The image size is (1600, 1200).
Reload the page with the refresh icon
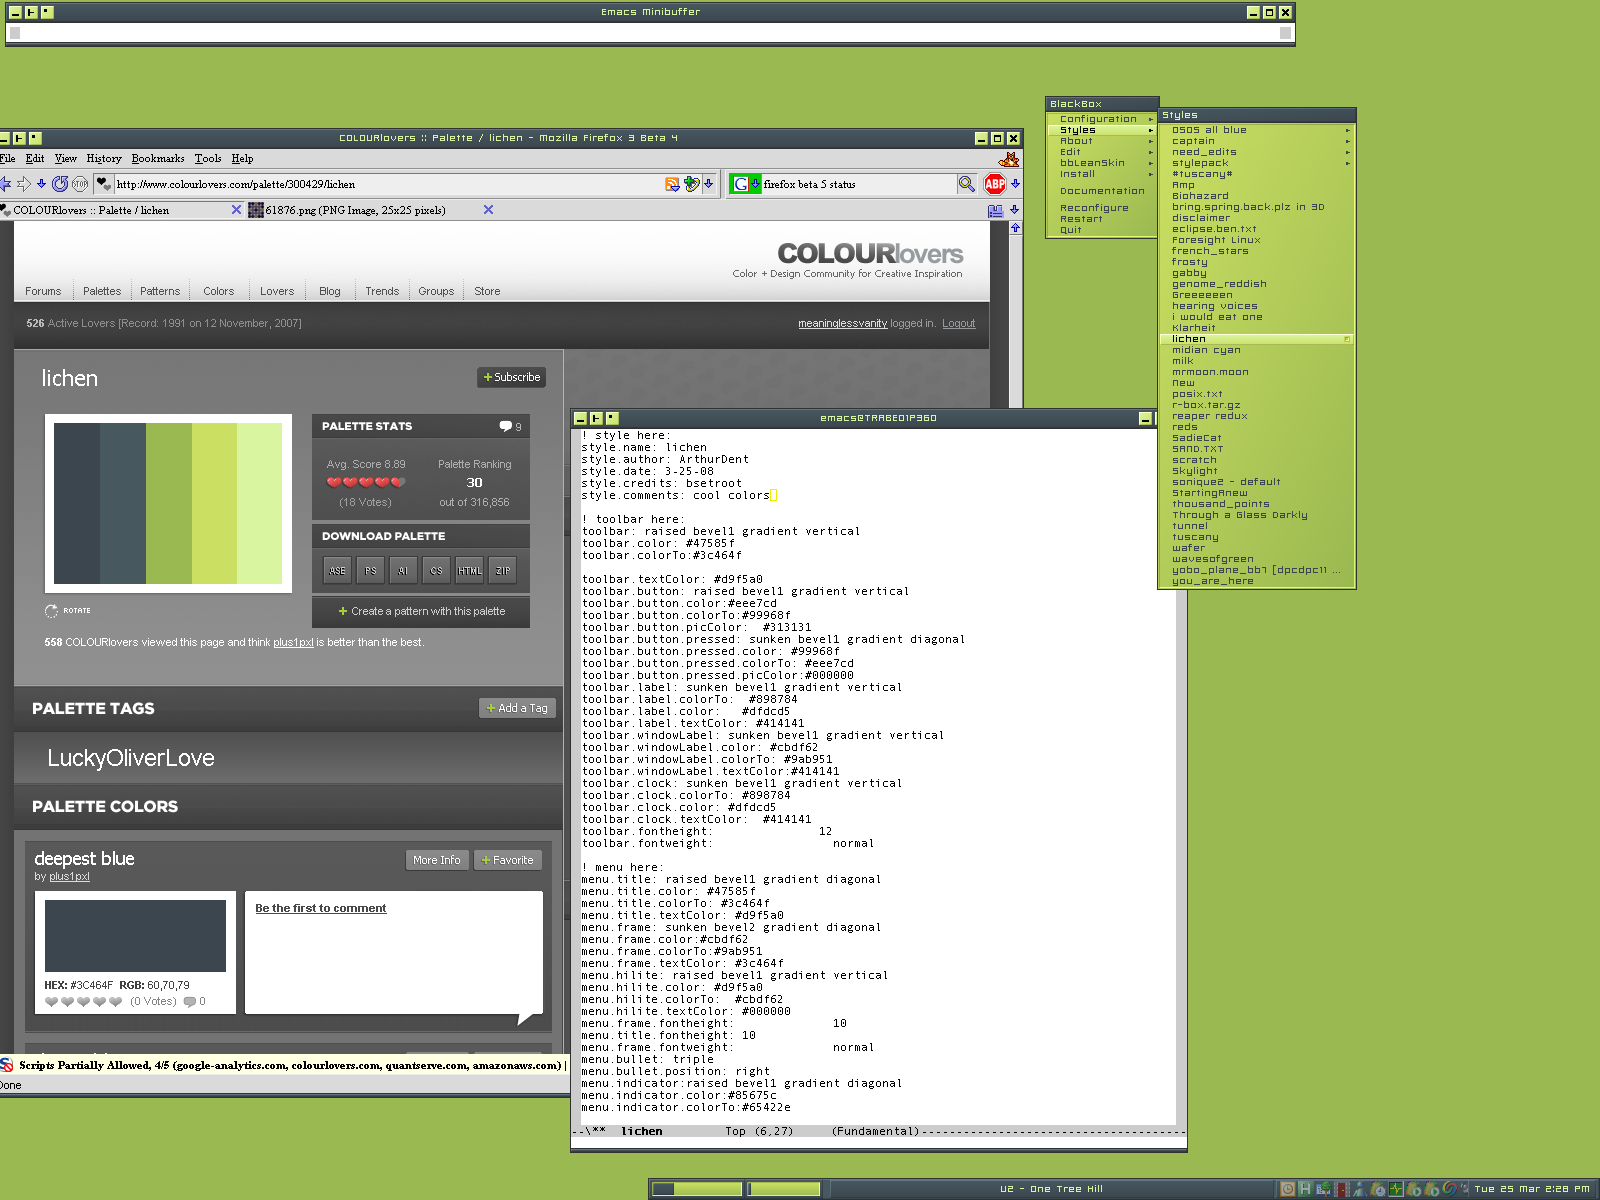point(60,184)
